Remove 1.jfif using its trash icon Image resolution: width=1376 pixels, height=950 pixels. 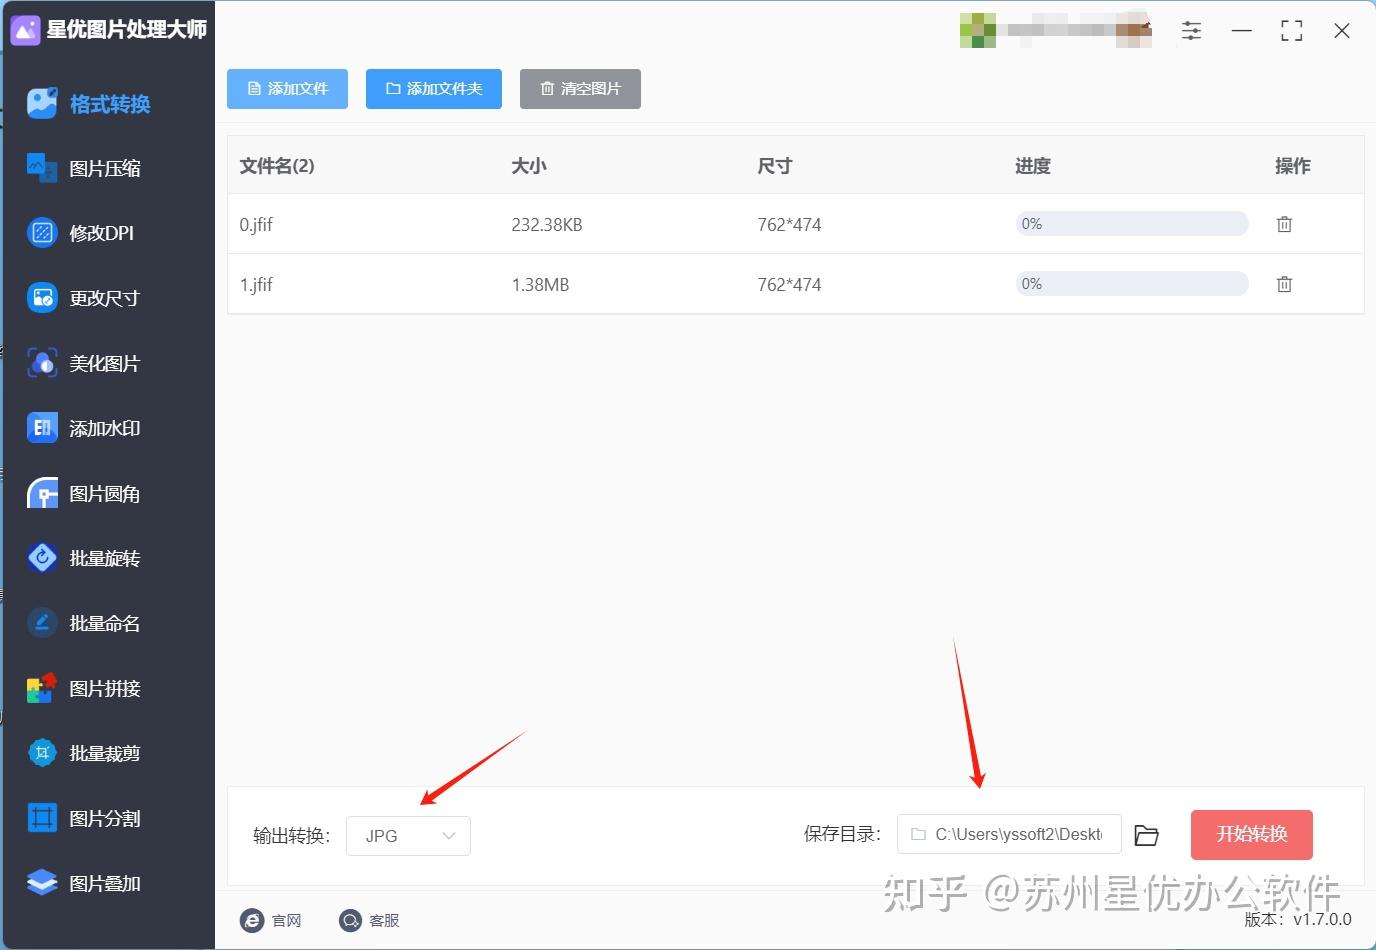tap(1284, 283)
